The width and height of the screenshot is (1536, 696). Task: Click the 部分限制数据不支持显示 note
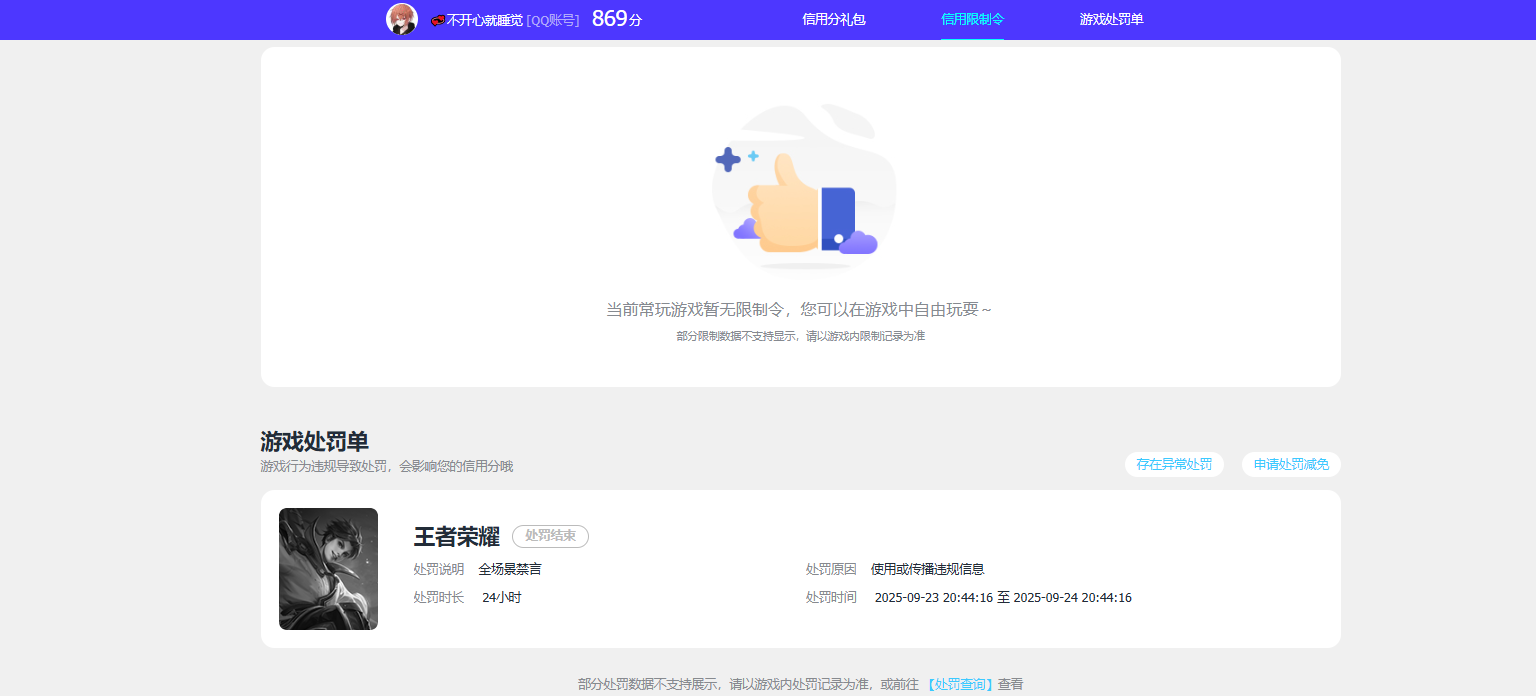(800, 336)
